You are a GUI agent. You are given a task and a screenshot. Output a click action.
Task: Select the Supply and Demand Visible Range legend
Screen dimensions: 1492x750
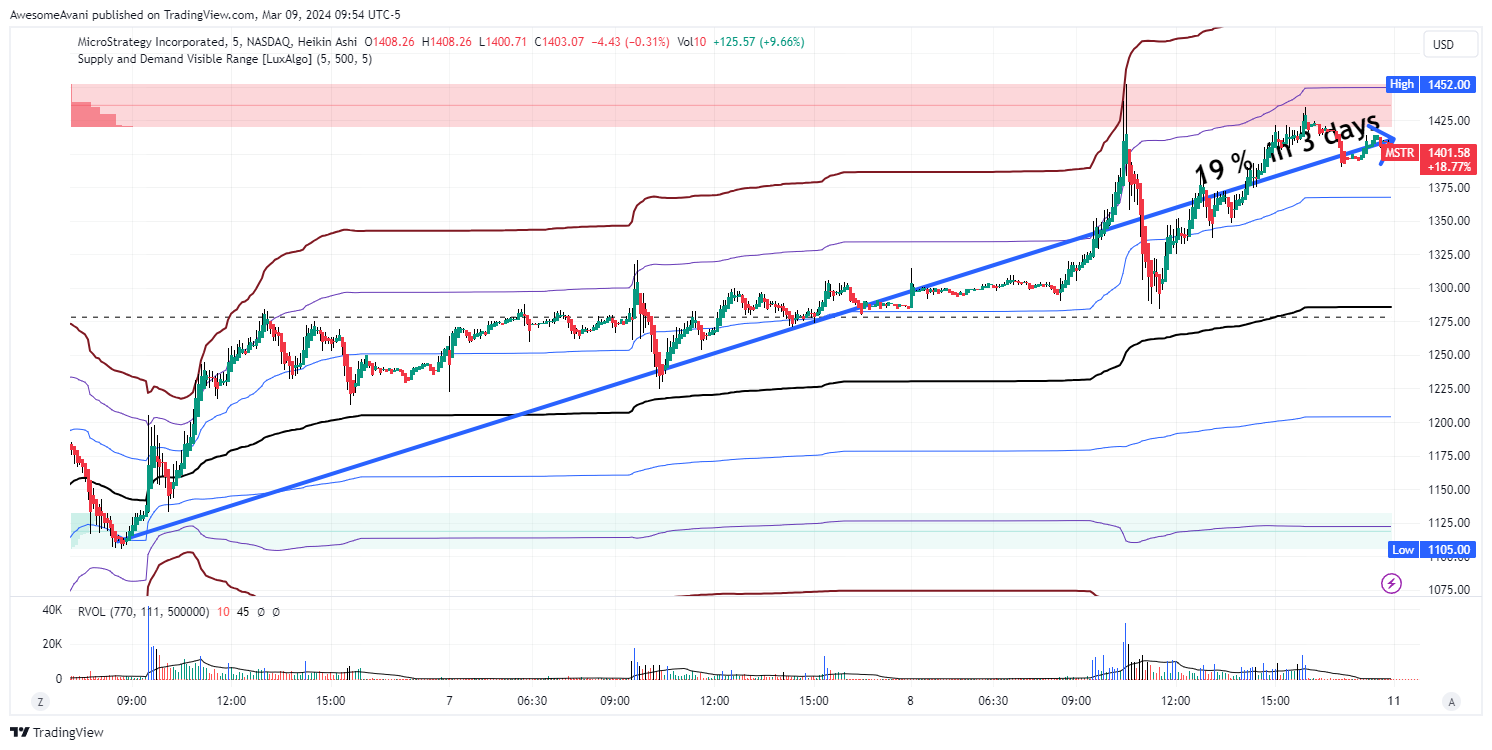click(226, 59)
